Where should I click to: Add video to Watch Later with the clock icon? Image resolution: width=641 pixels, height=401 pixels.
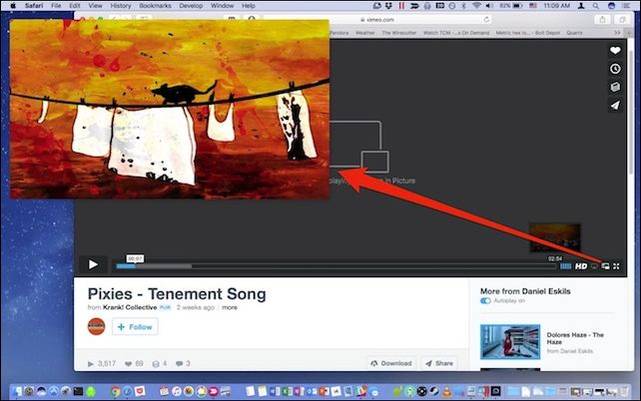click(615, 69)
